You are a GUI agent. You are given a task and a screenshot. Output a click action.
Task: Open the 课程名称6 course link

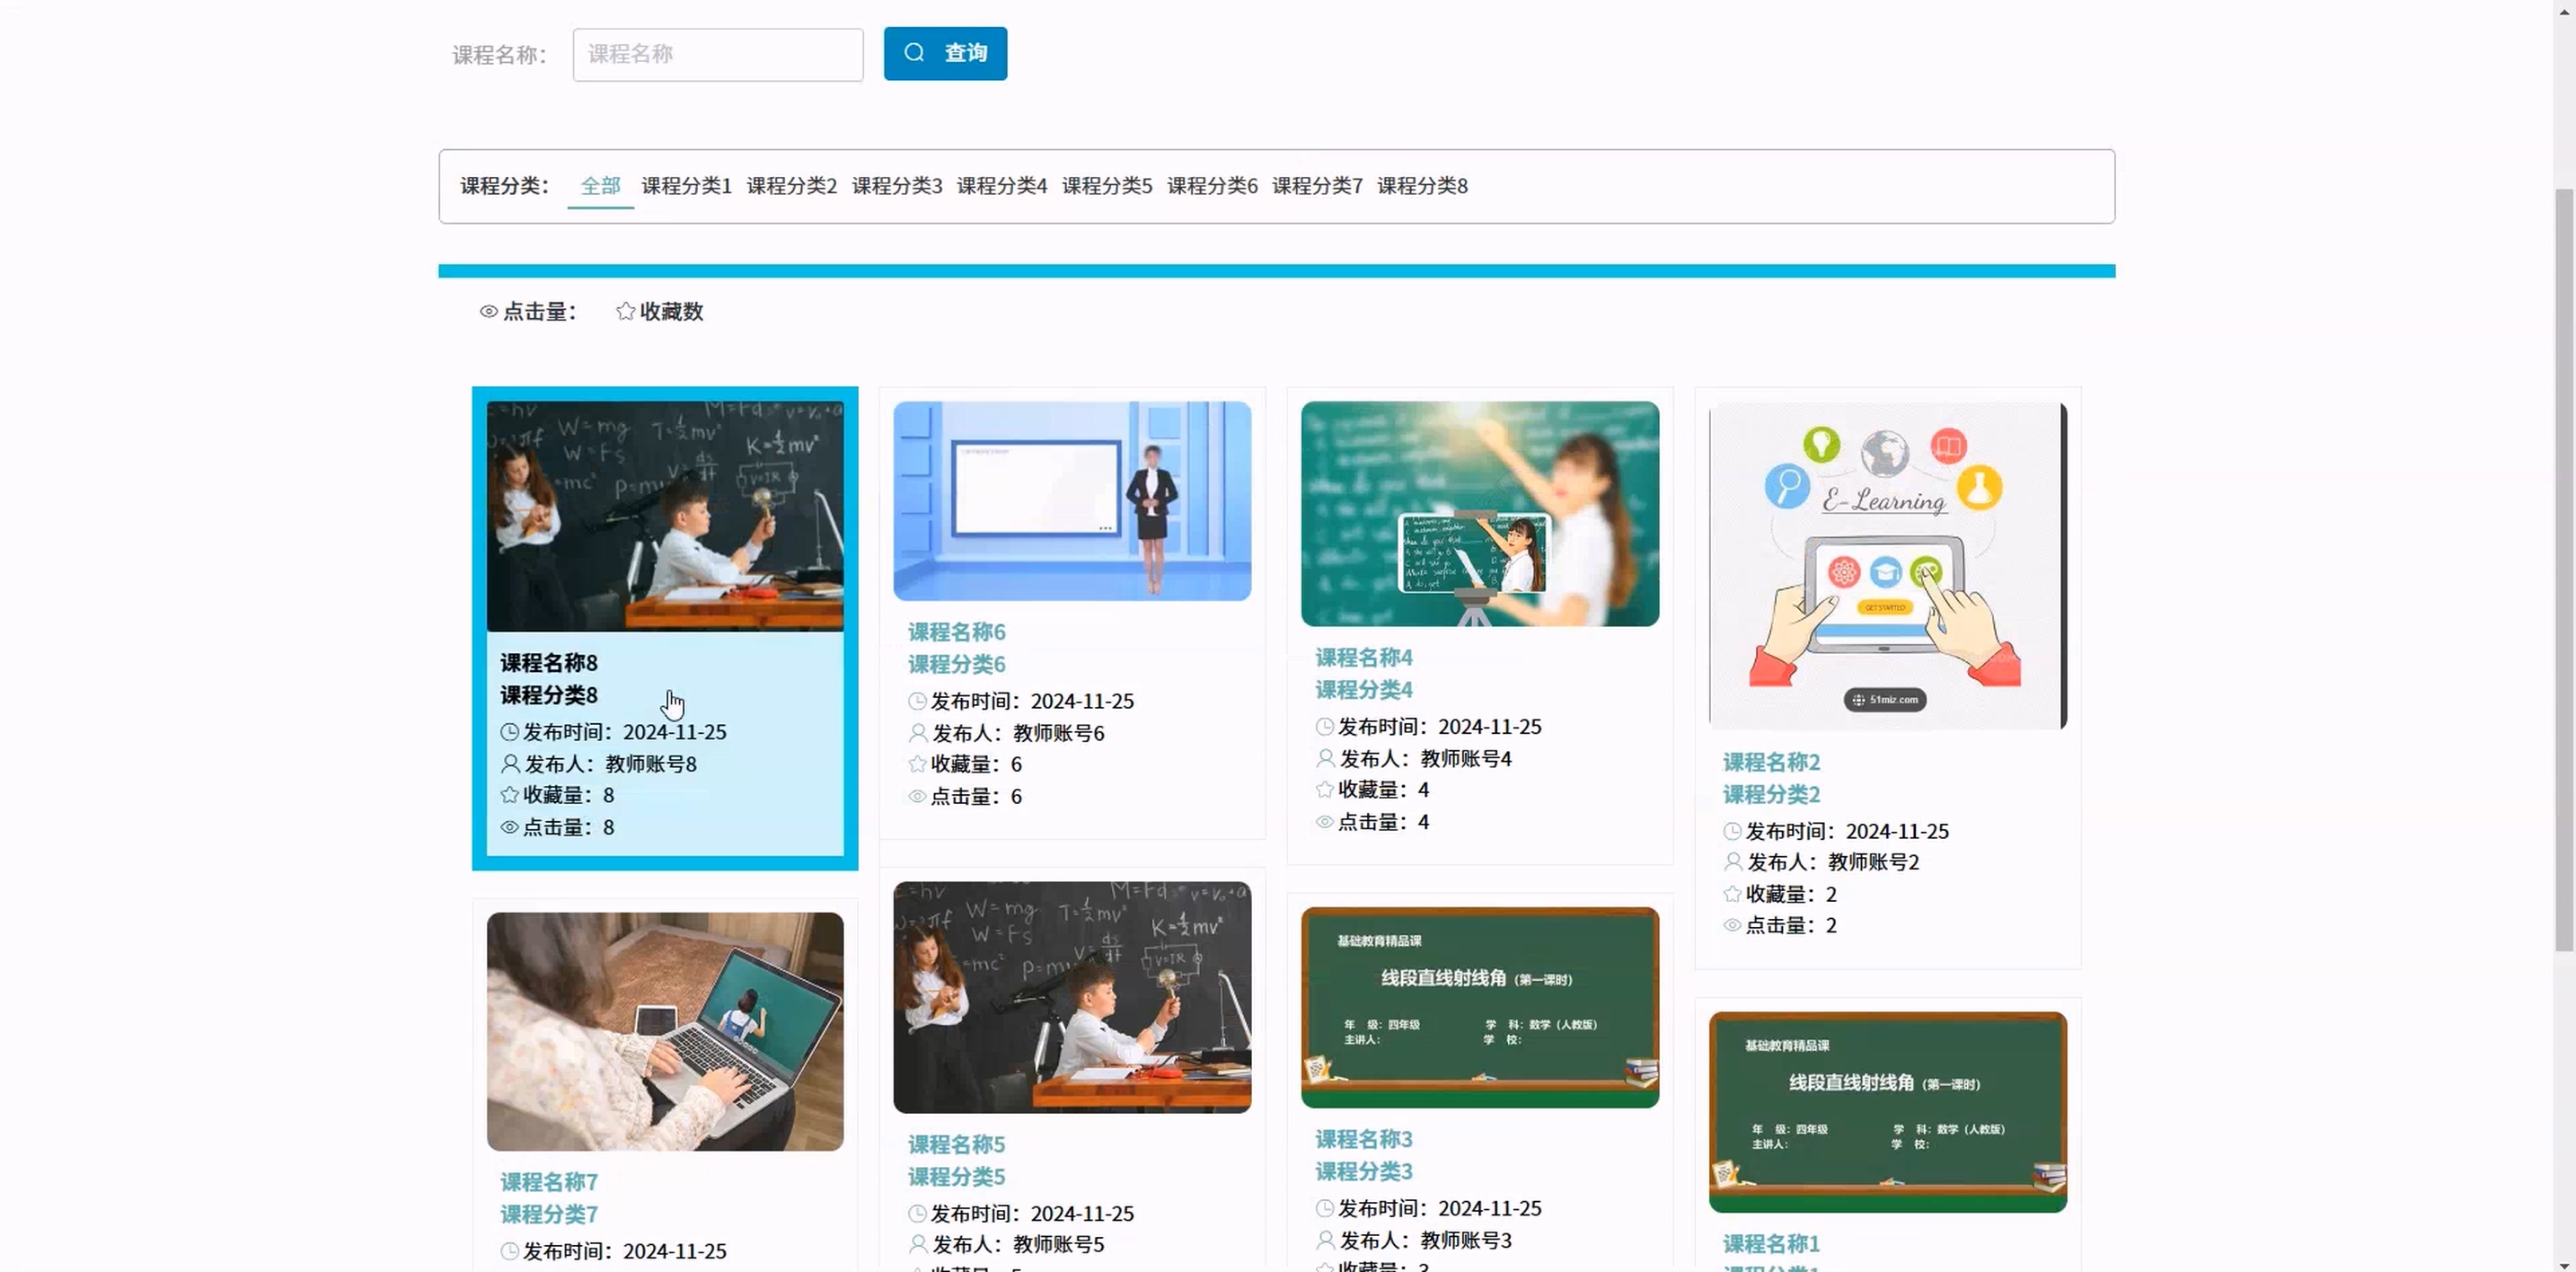coord(956,632)
